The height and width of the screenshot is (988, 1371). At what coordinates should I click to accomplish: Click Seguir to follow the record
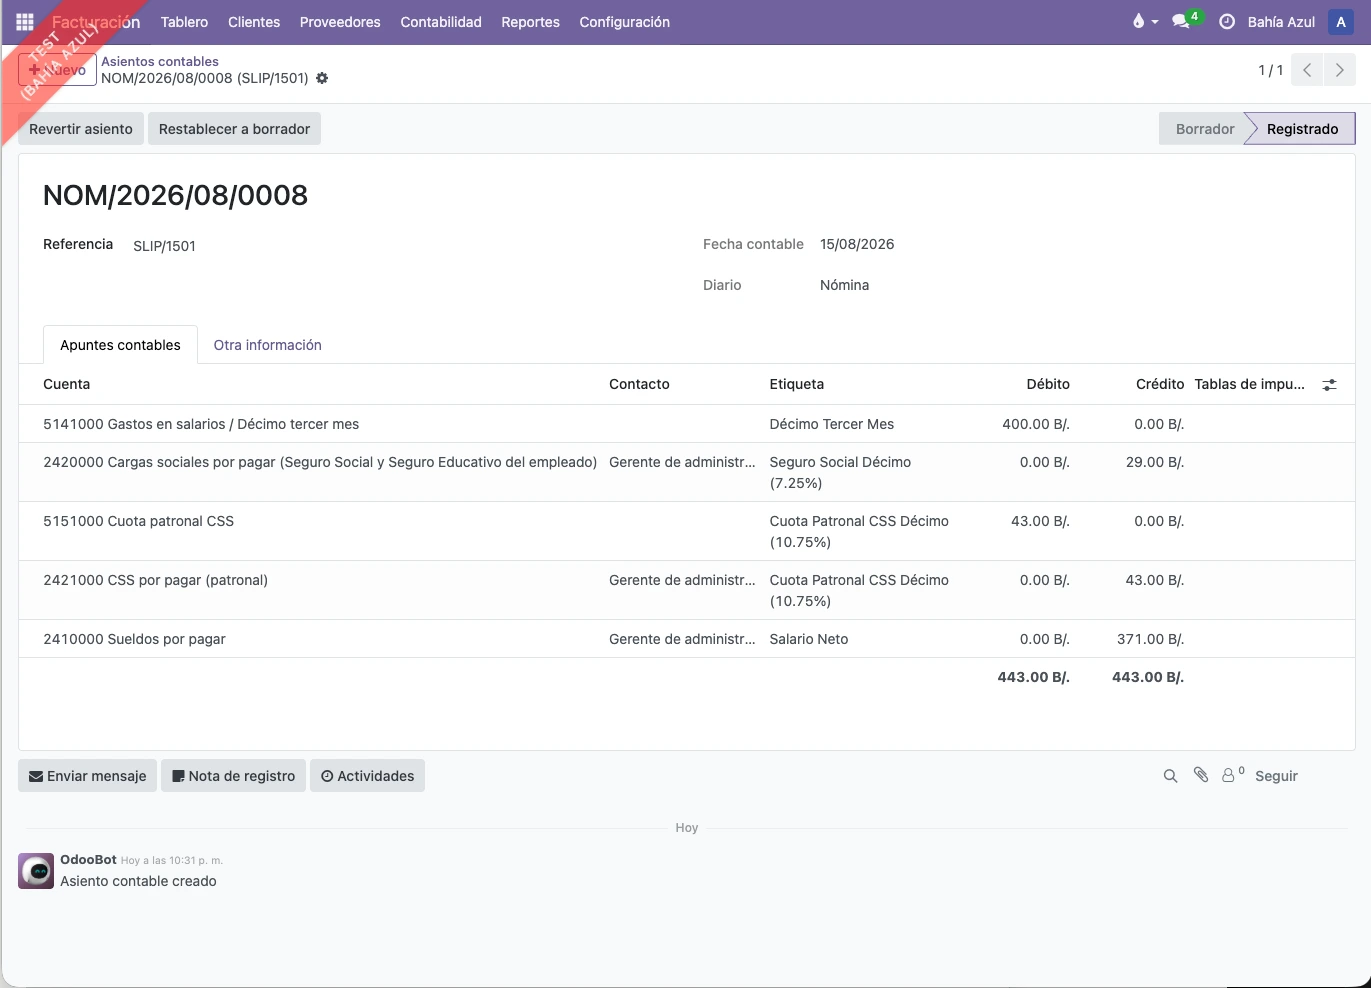click(x=1276, y=776)
